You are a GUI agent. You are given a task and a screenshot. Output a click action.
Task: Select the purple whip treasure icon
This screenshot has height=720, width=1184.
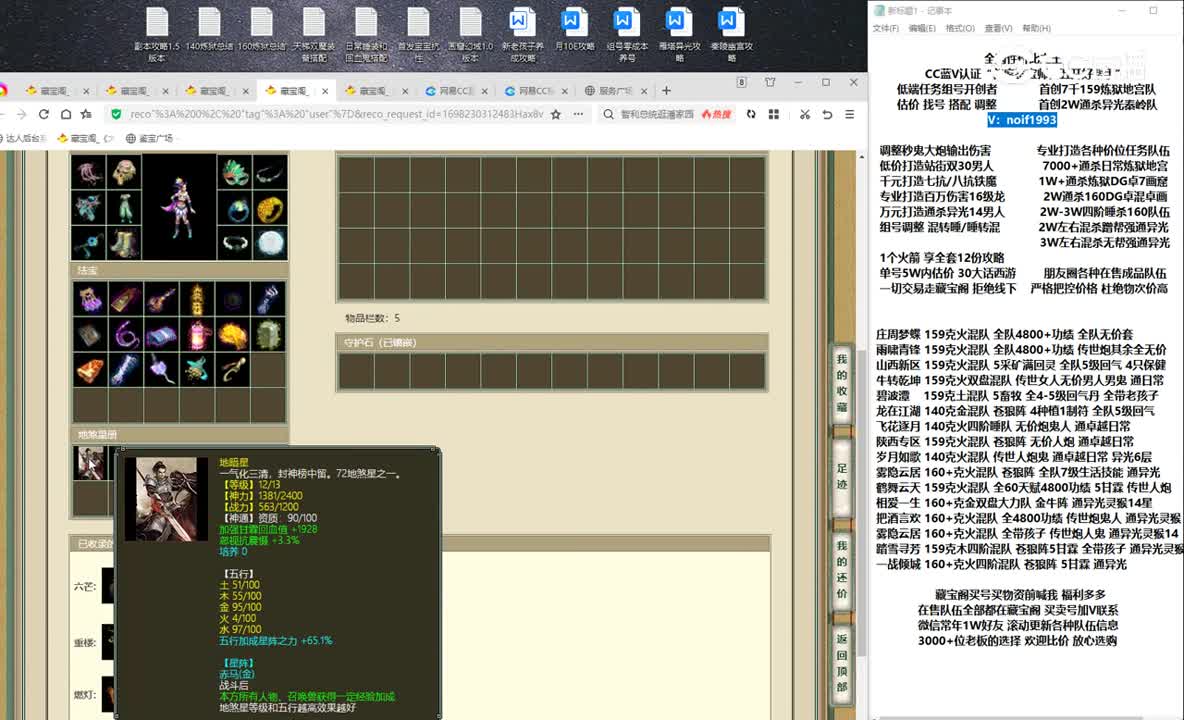coord(126,335)
